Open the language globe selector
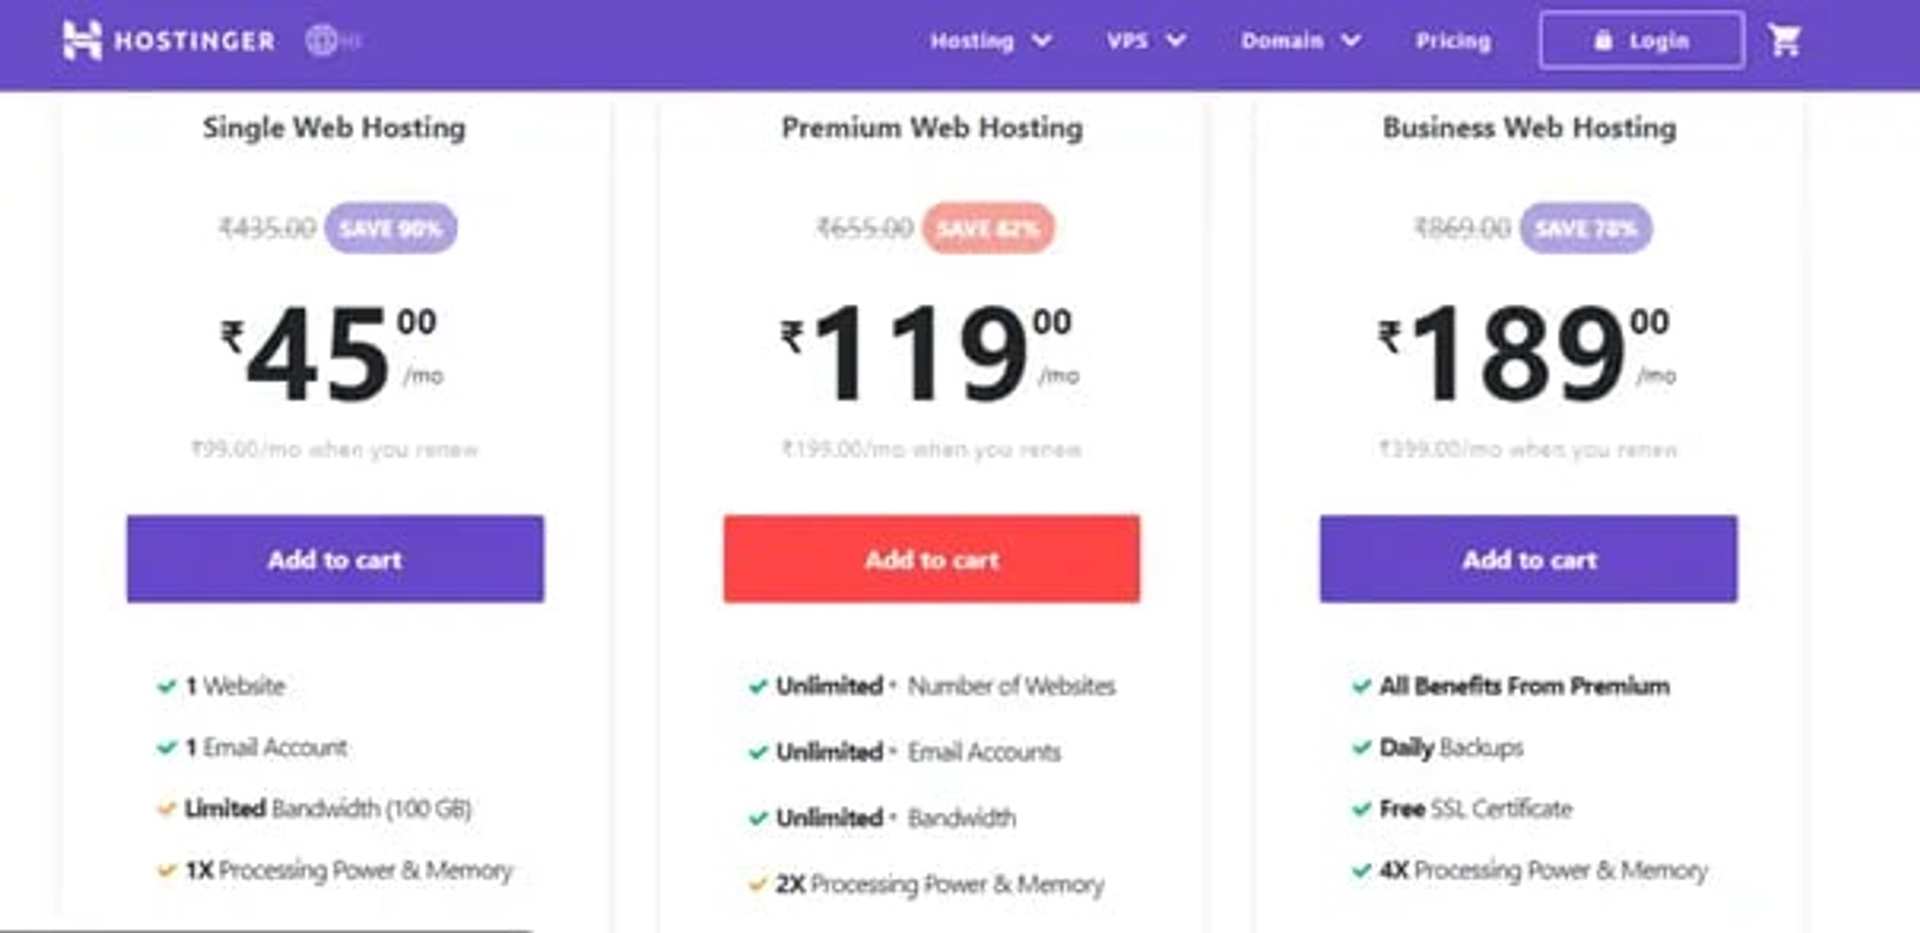 [x=322, y=40]
